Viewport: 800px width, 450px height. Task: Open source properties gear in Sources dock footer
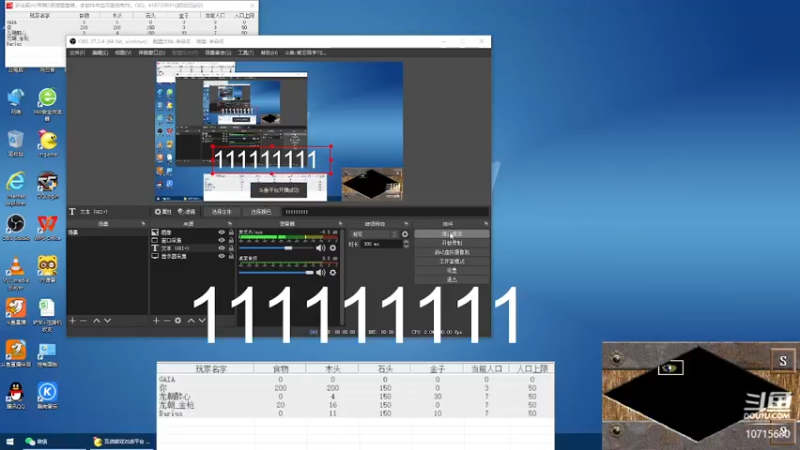tap(178, 320)
